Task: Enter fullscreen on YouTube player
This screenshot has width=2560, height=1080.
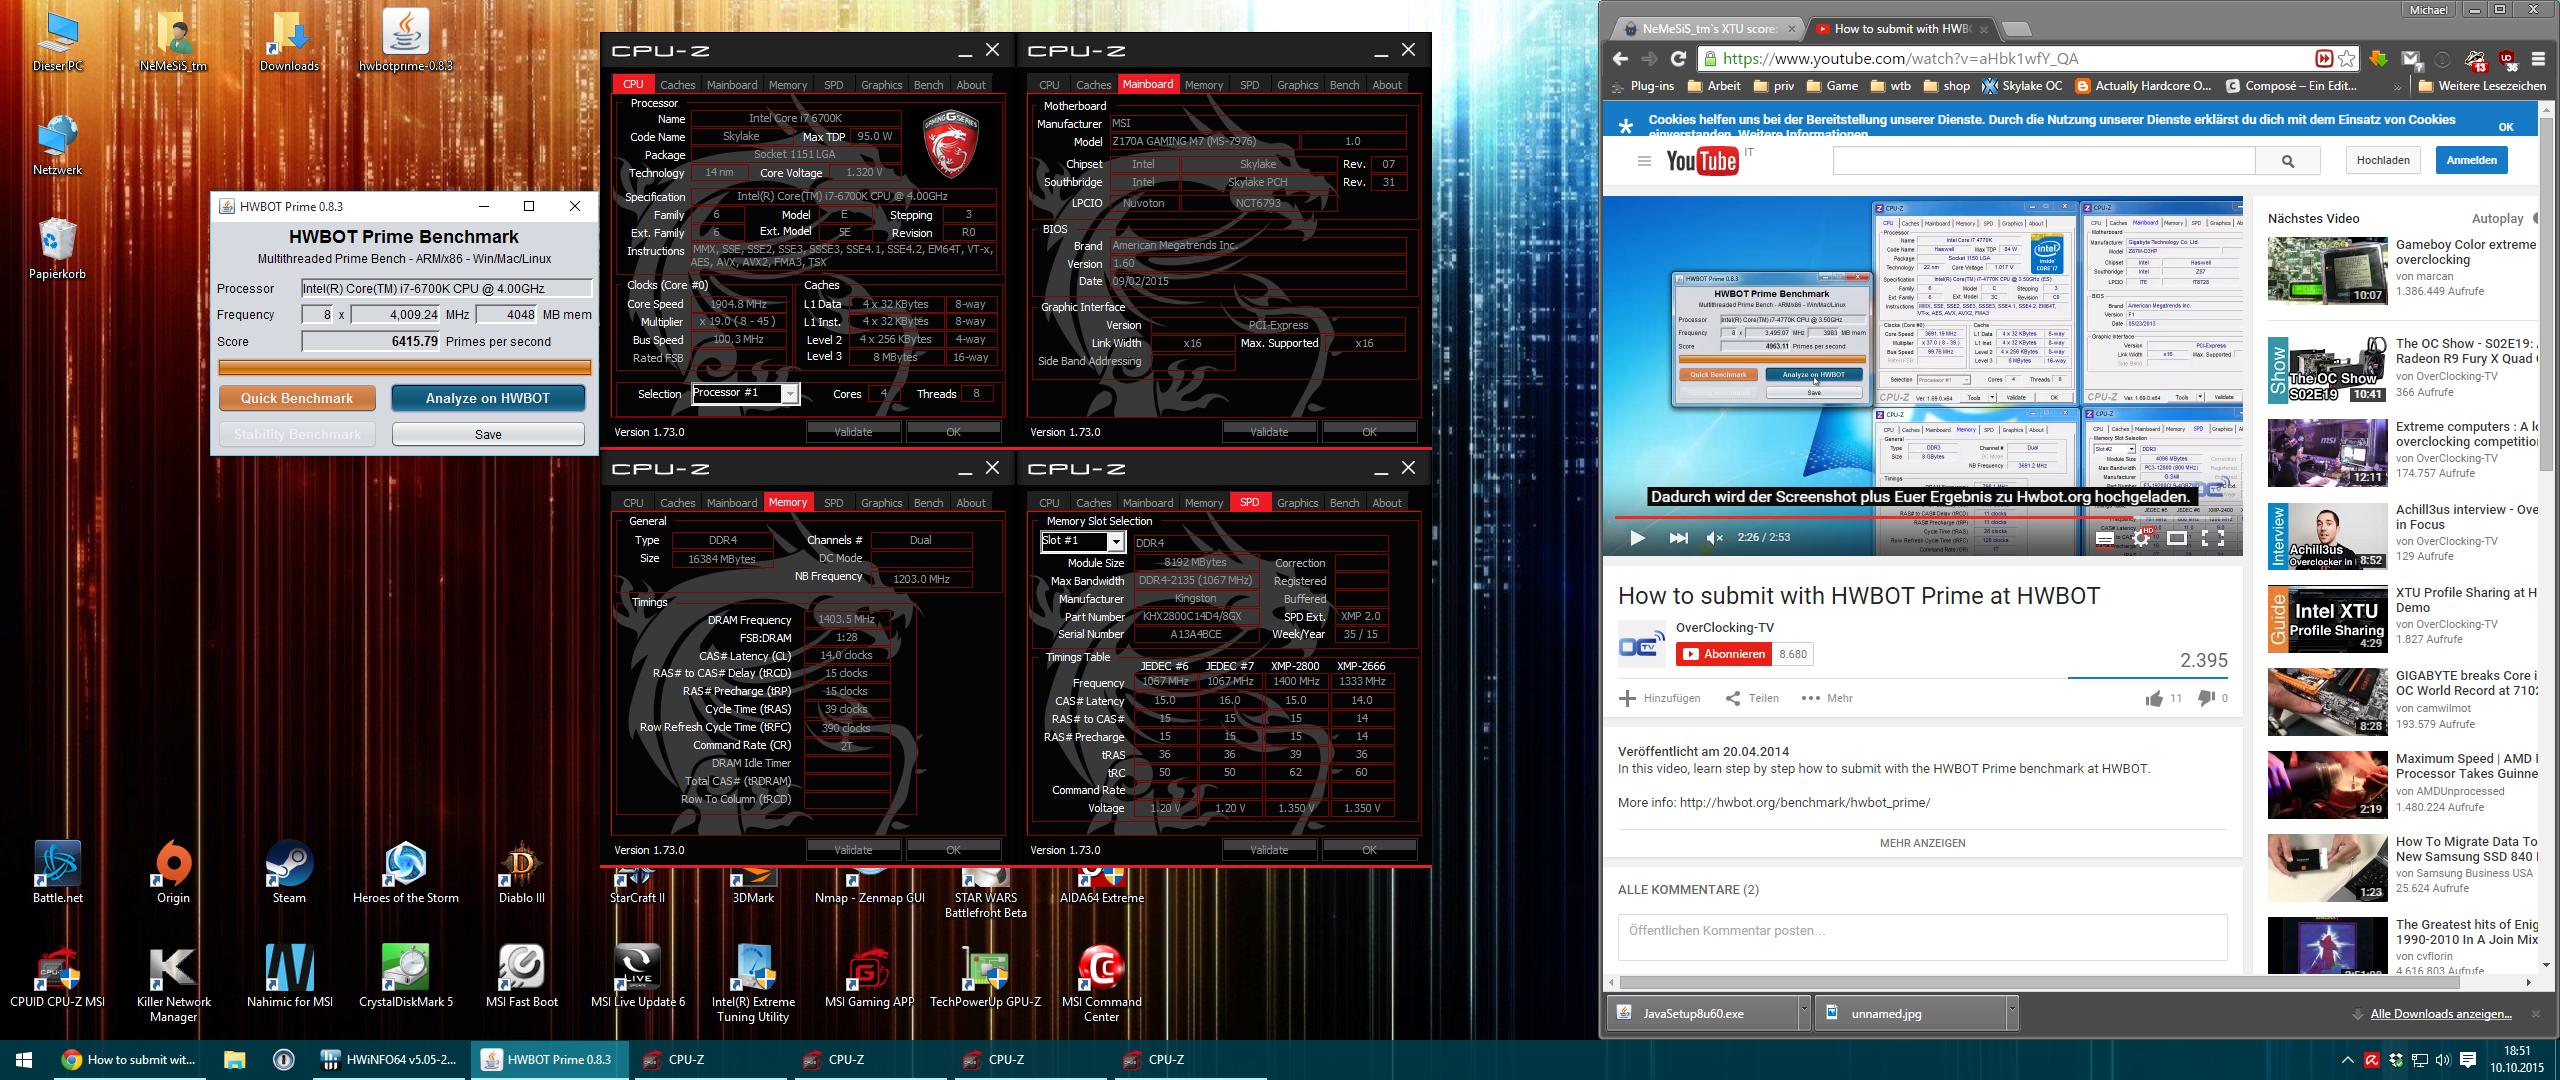Action: tap(2214, 538)
